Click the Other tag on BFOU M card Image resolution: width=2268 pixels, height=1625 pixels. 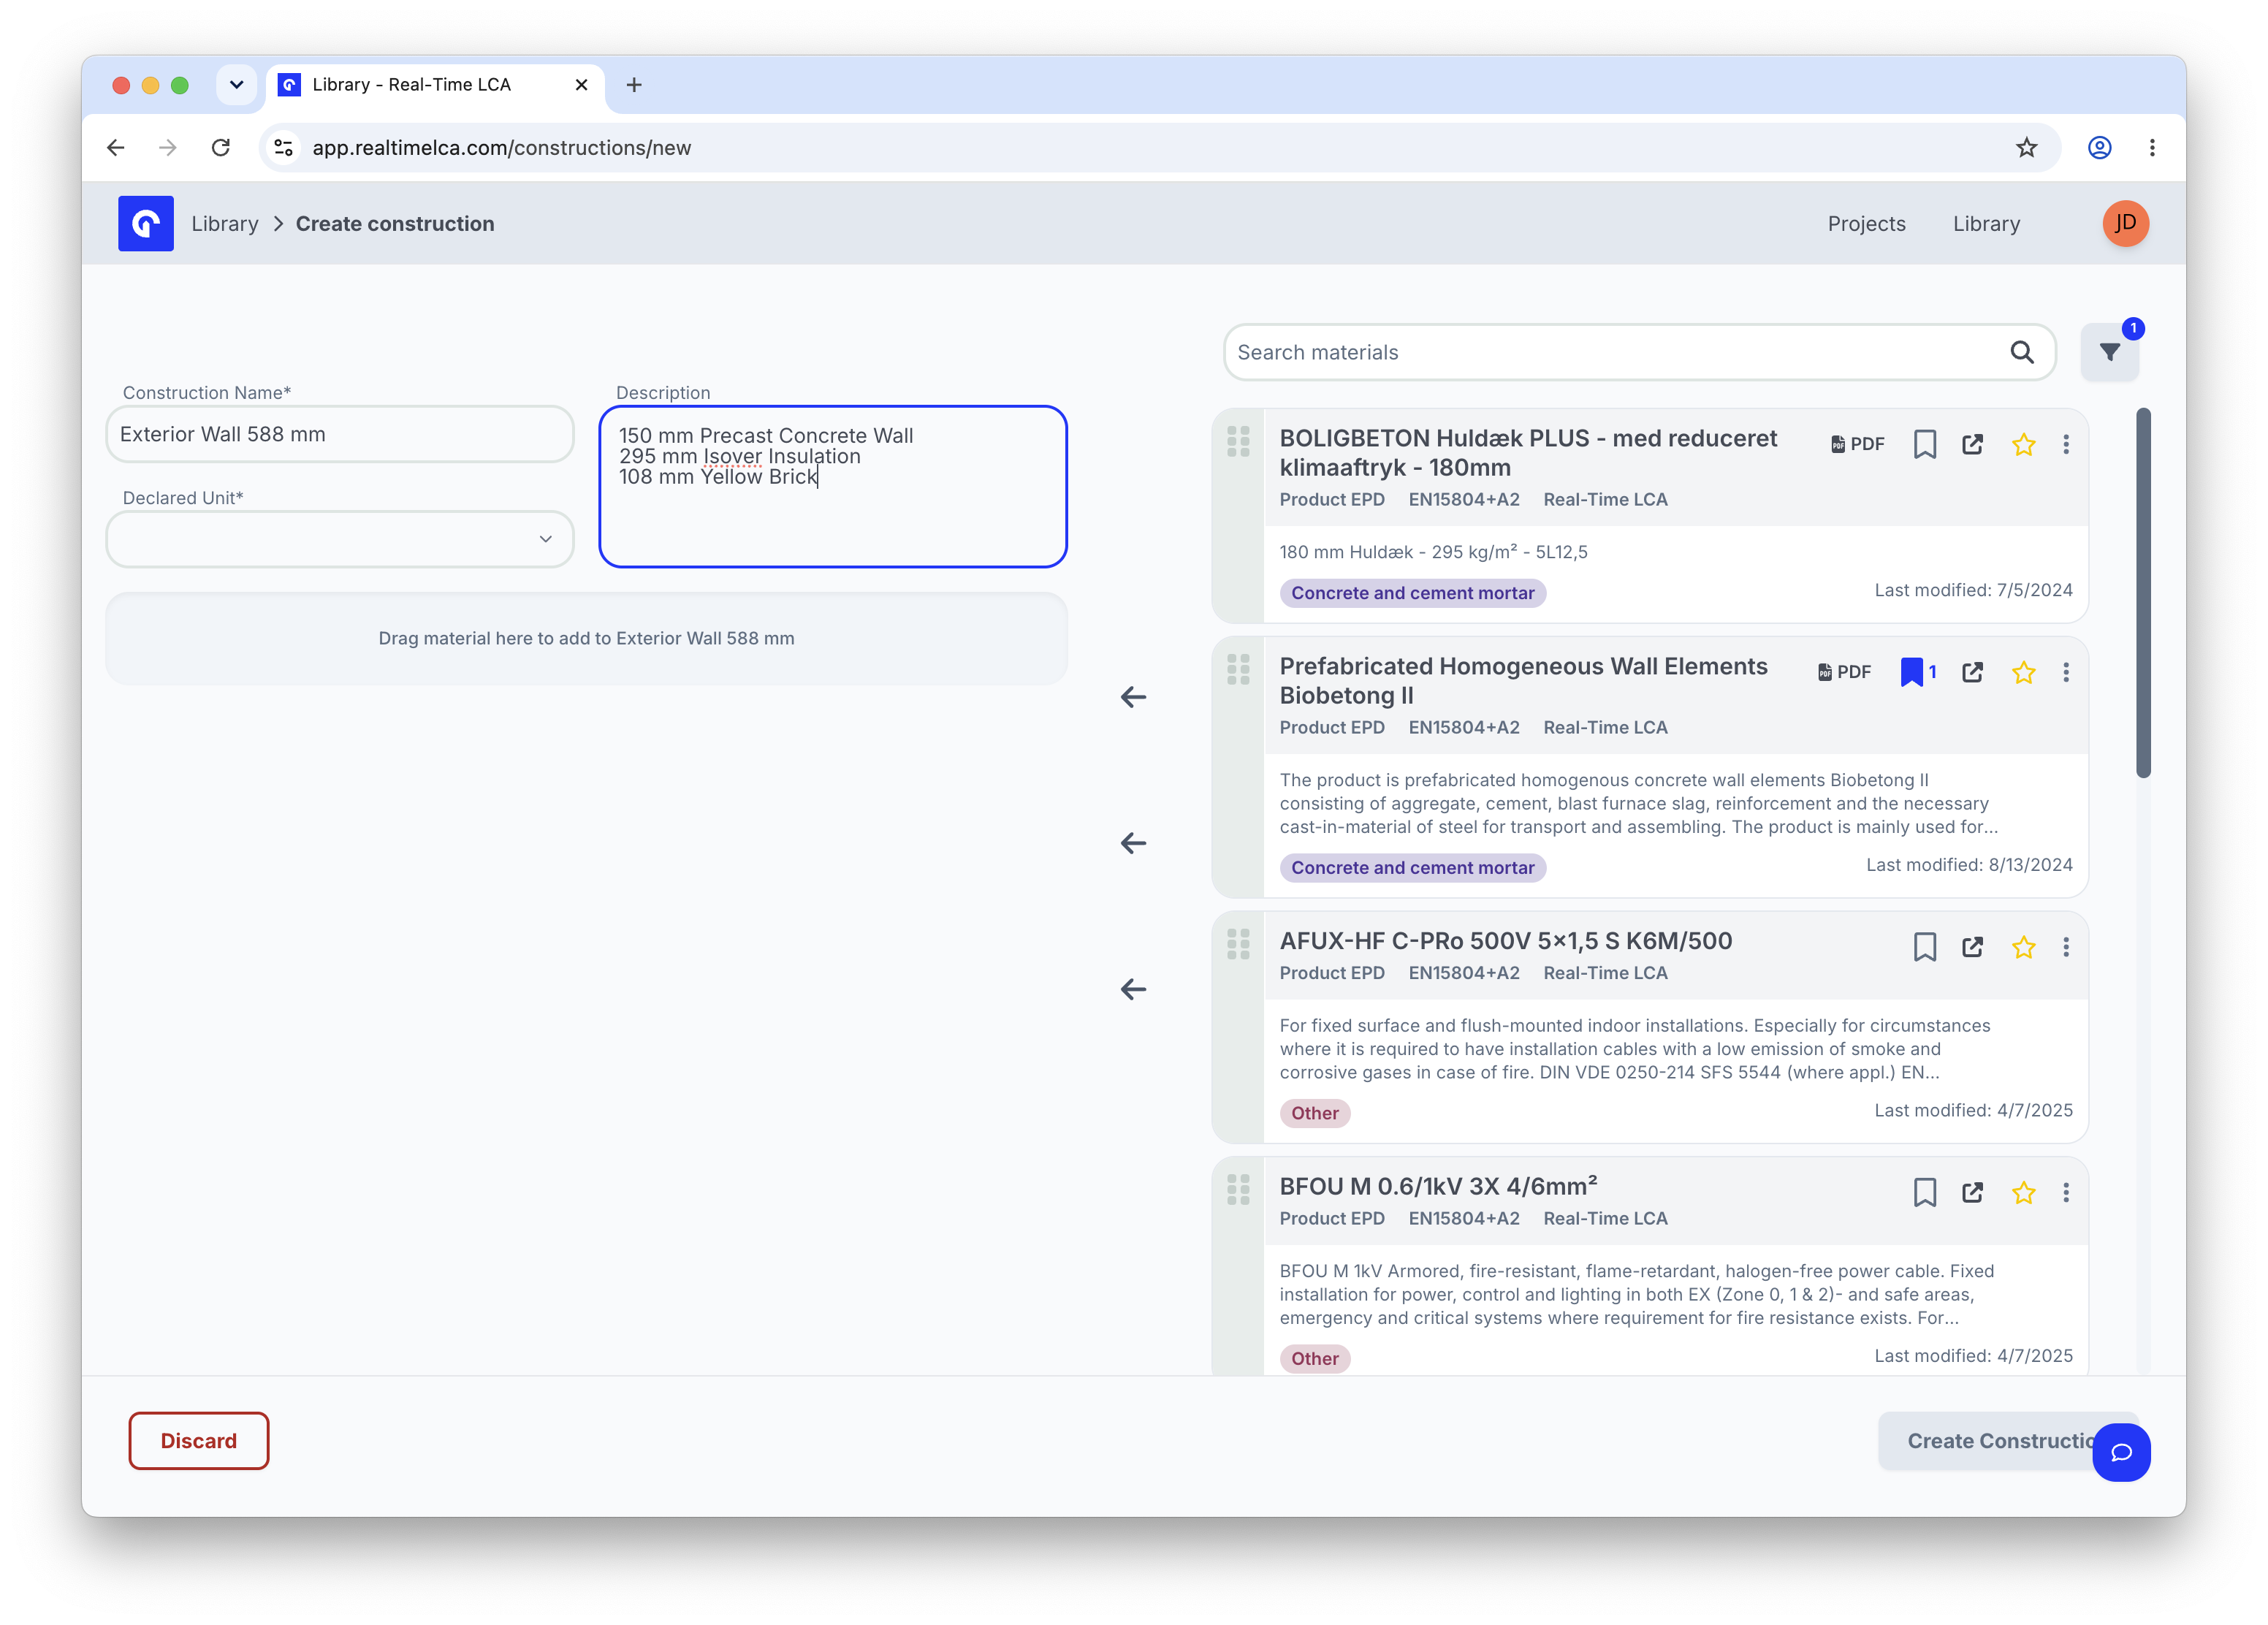point(1314,1359)
